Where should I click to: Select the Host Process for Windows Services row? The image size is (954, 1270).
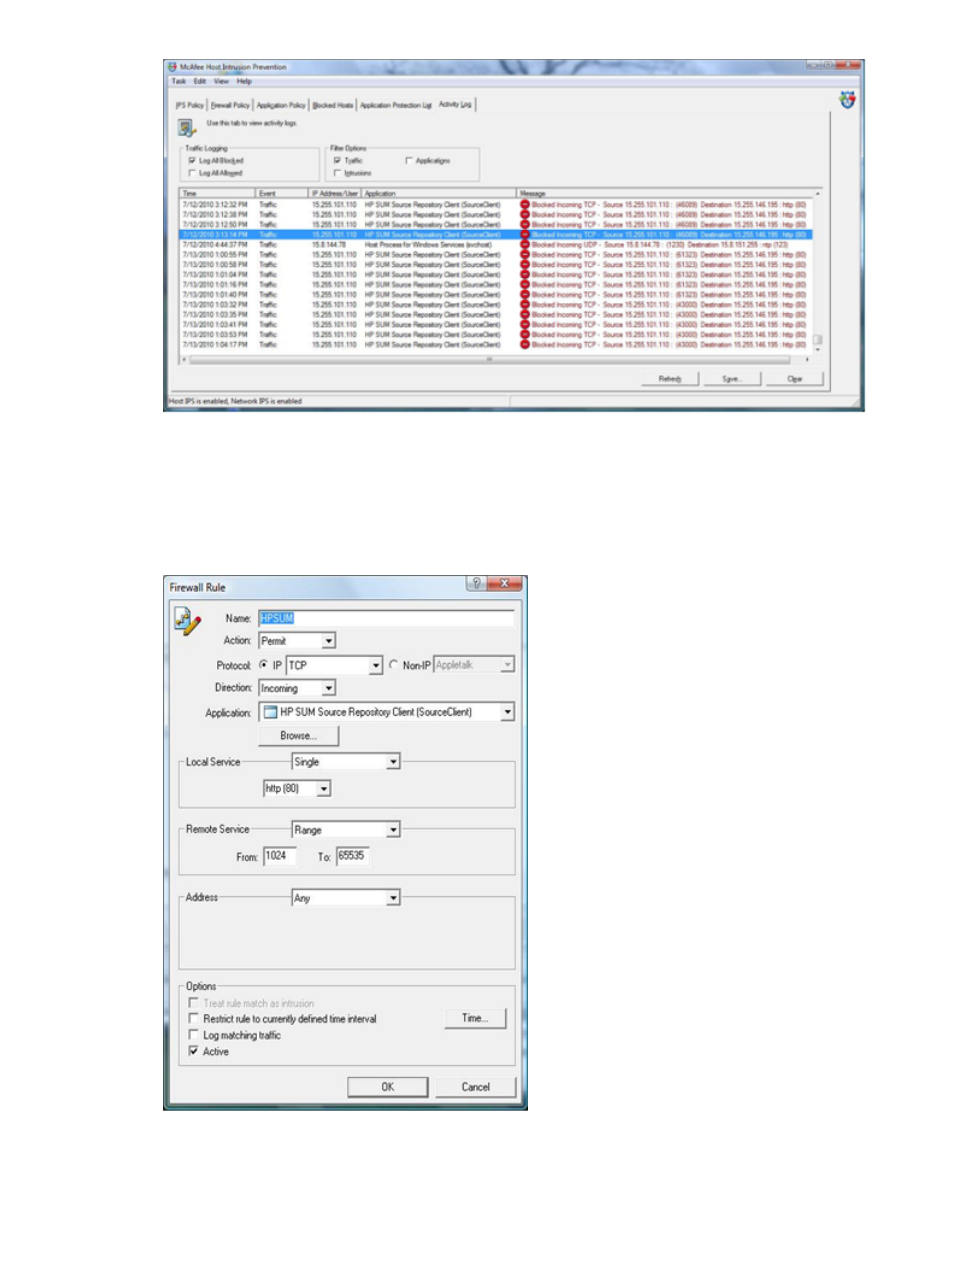pyautogui.click(x=496, y=244)
